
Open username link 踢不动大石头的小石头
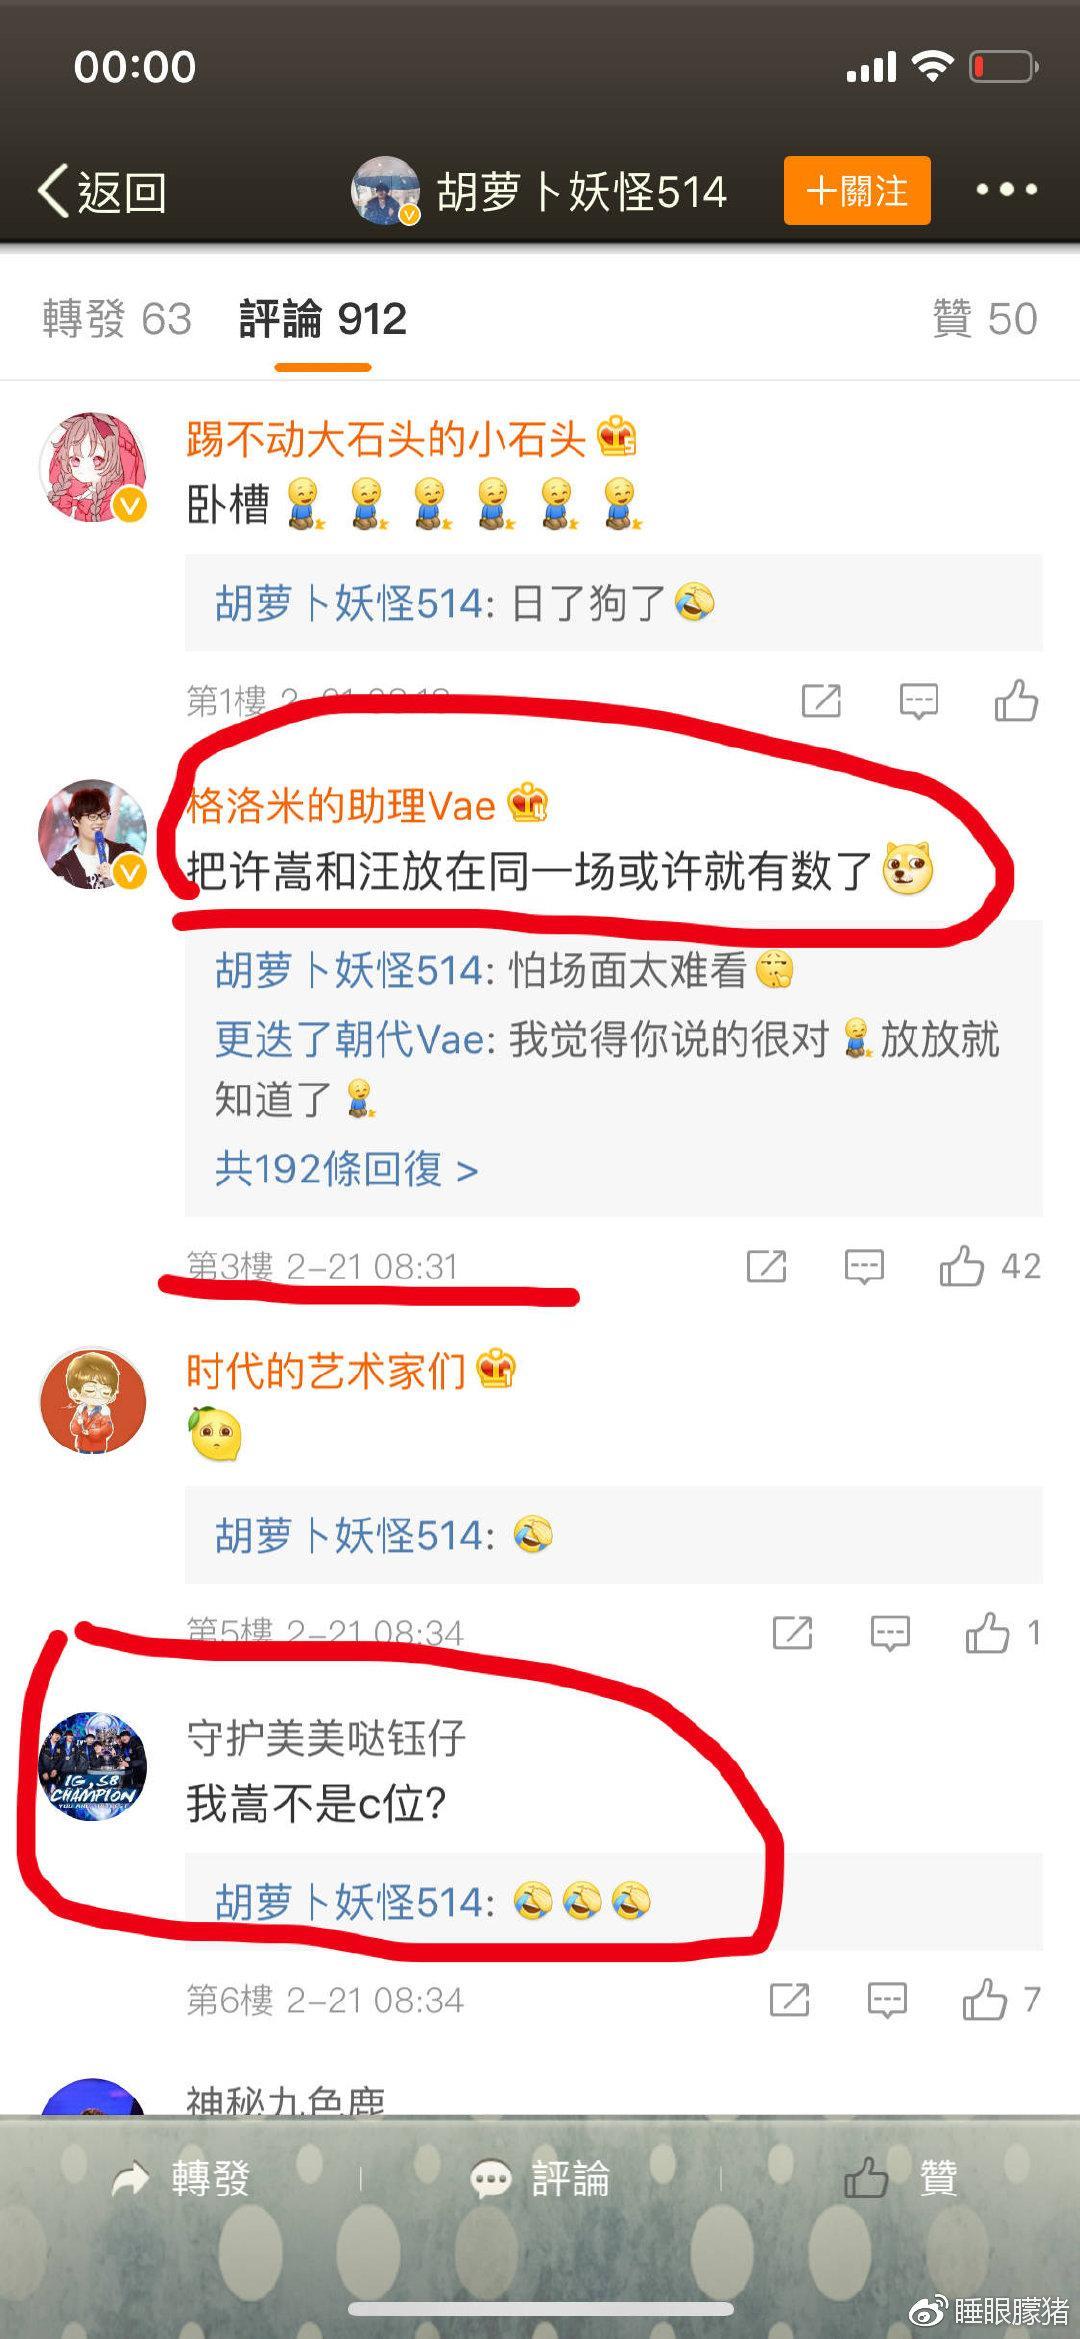(385, 438)
